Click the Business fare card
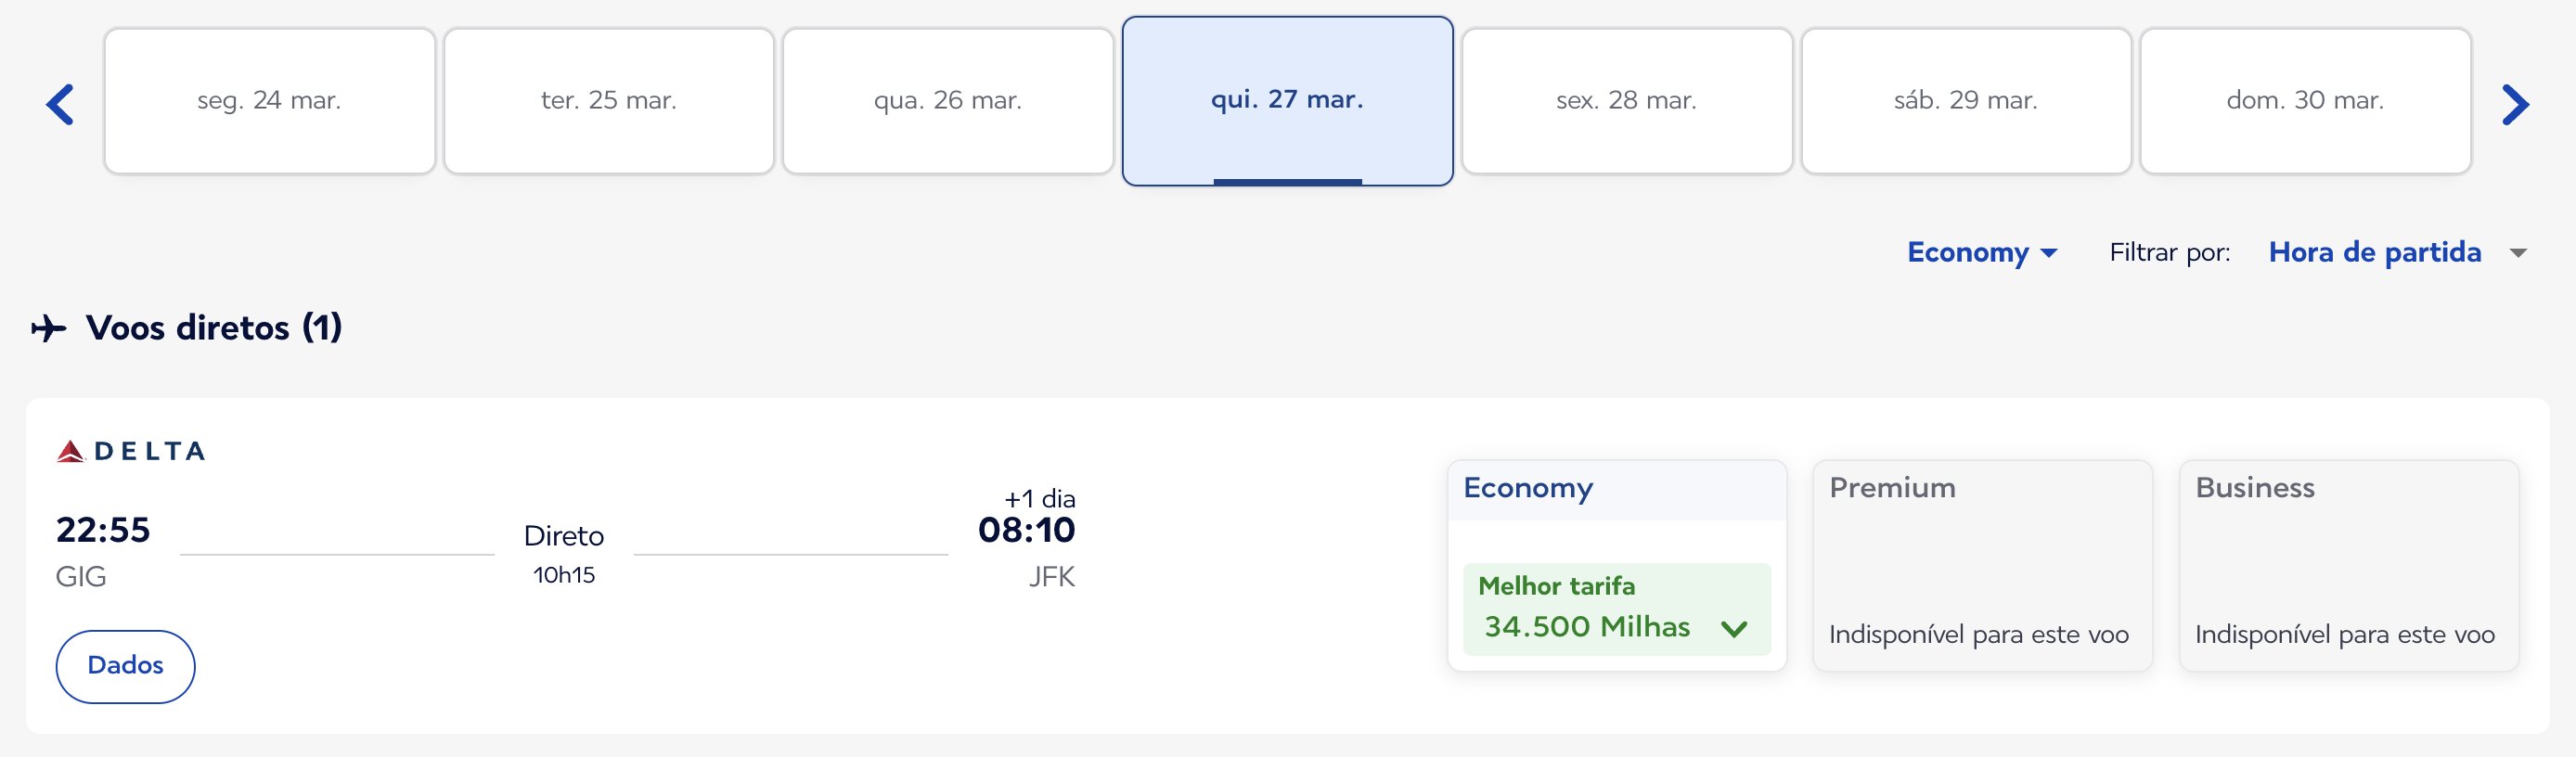Image resolution: width=2576 pixels, height=757 pixels. tap(2349, 565)
